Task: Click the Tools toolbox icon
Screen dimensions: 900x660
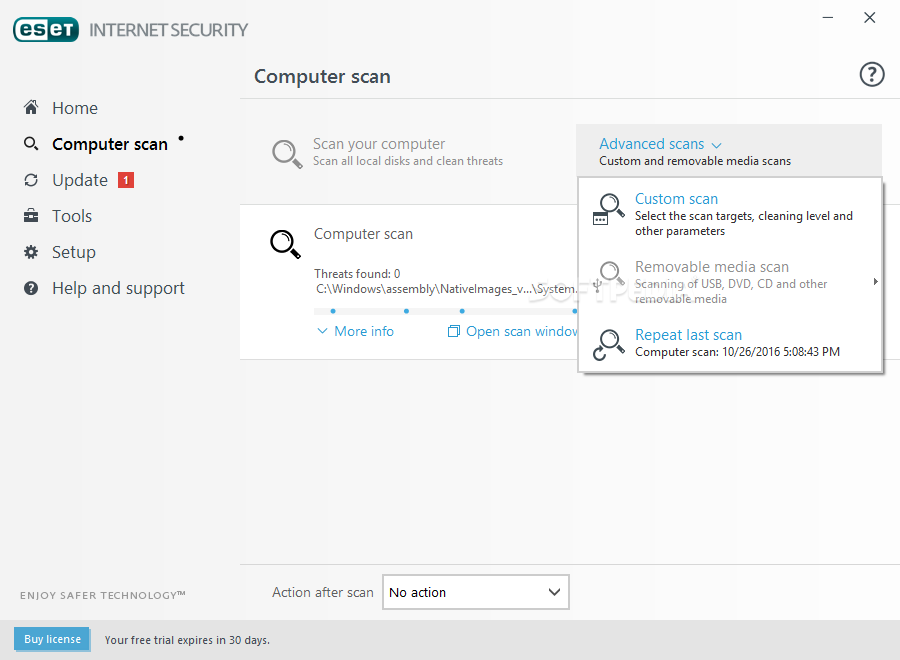Action: point(31,216)
